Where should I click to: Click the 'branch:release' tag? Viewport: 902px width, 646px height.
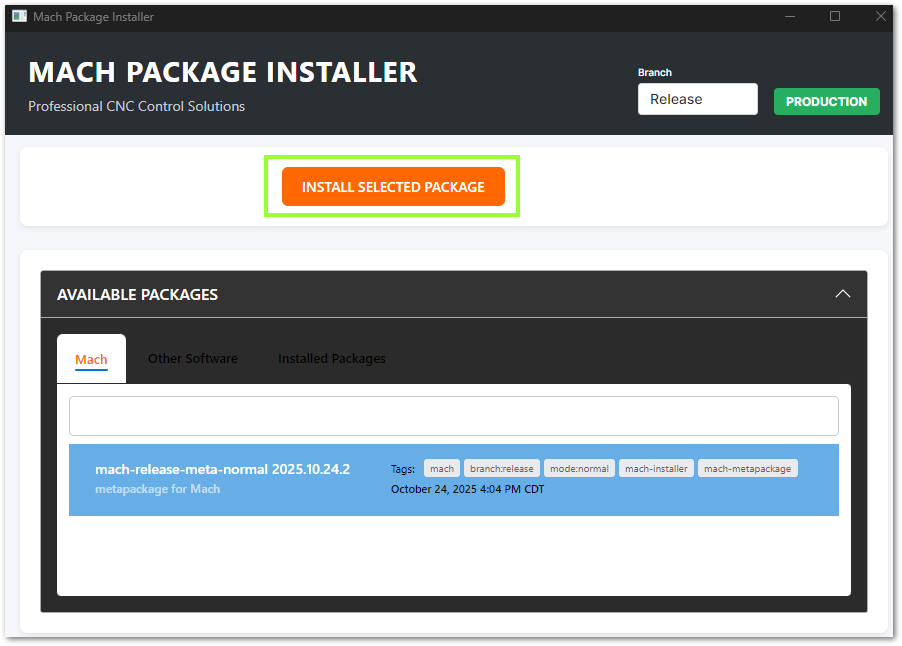(x=502, y=468)
